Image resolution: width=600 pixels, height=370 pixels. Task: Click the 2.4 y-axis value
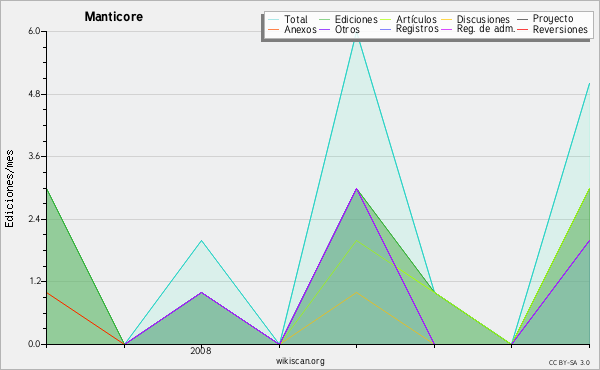tap(34, 219)
